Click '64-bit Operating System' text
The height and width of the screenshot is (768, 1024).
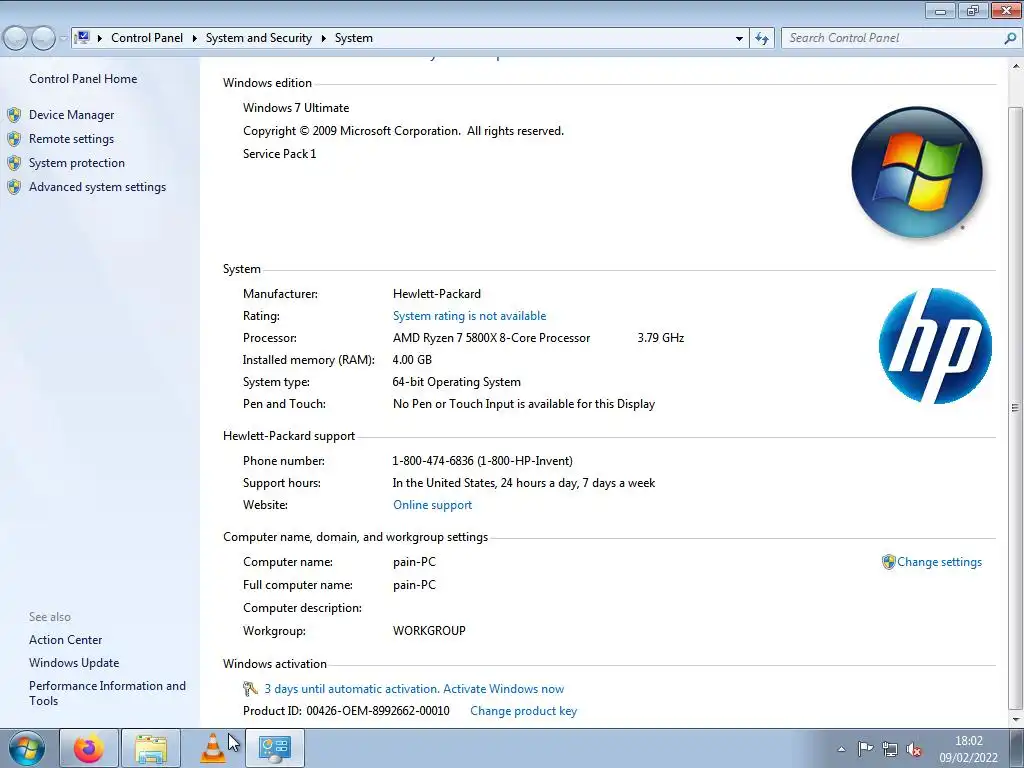(456, 382)
